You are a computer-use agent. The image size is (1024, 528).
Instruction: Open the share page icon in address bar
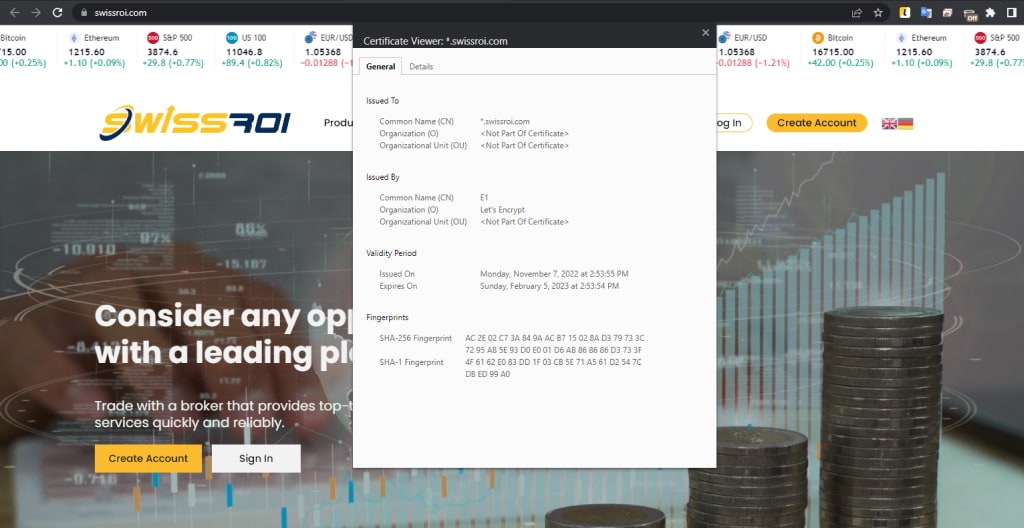[857, 12]
